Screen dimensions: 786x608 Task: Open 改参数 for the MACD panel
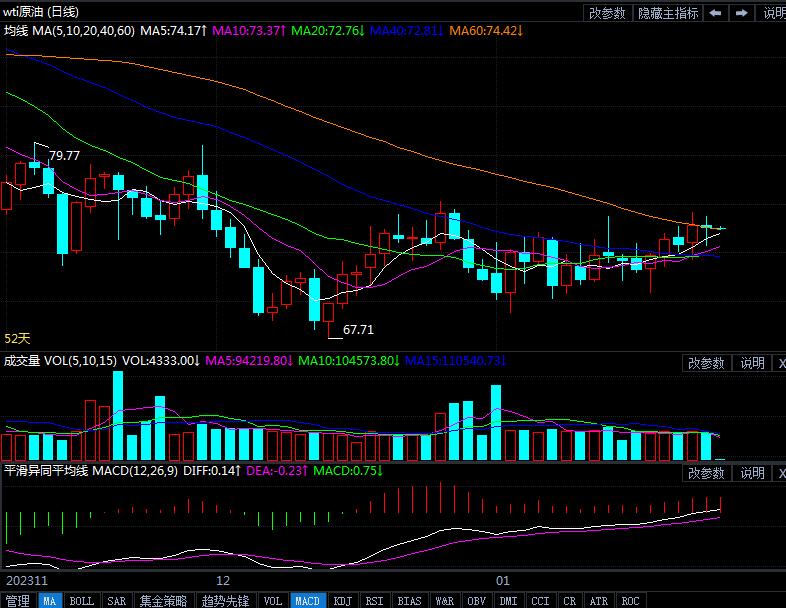tap(707, 473)
